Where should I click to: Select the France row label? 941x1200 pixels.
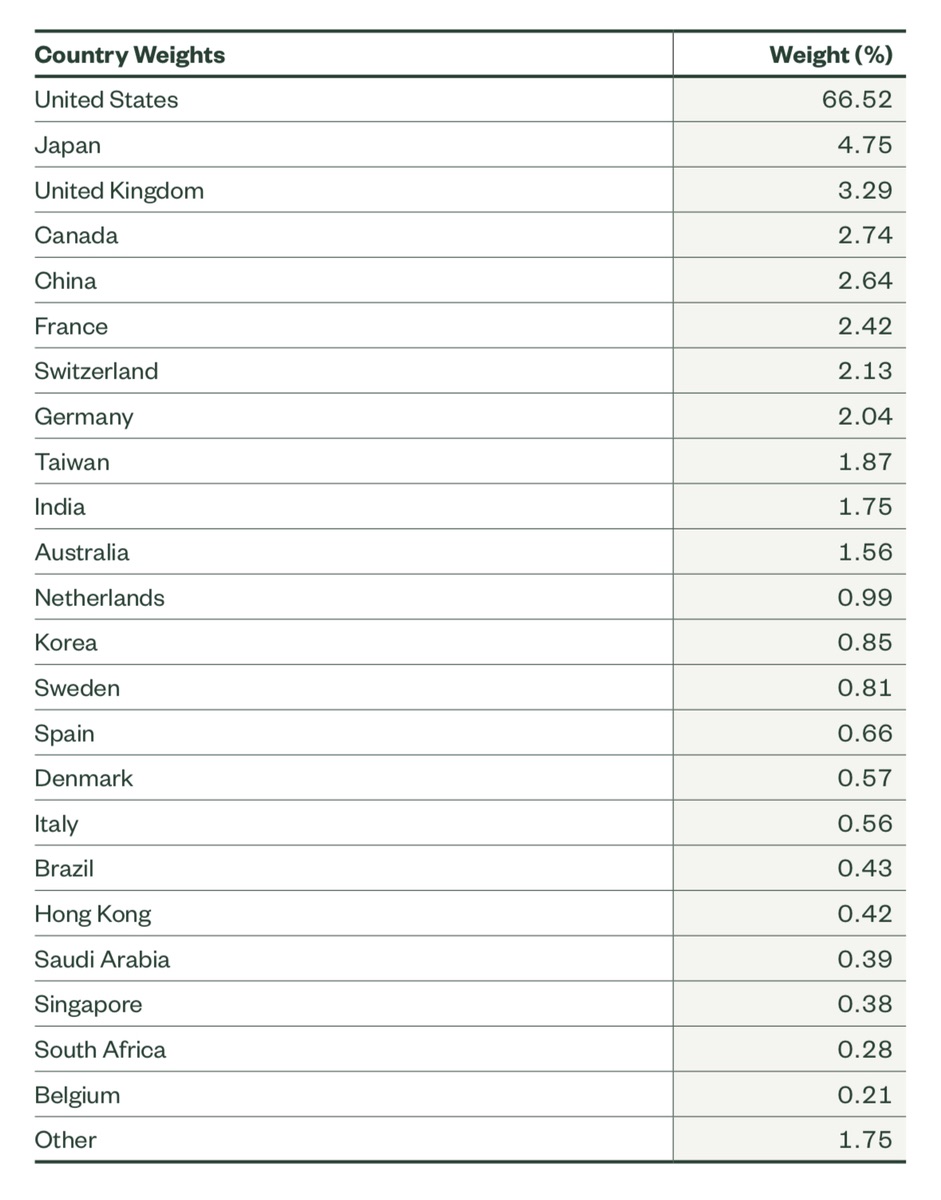[71, 326]
